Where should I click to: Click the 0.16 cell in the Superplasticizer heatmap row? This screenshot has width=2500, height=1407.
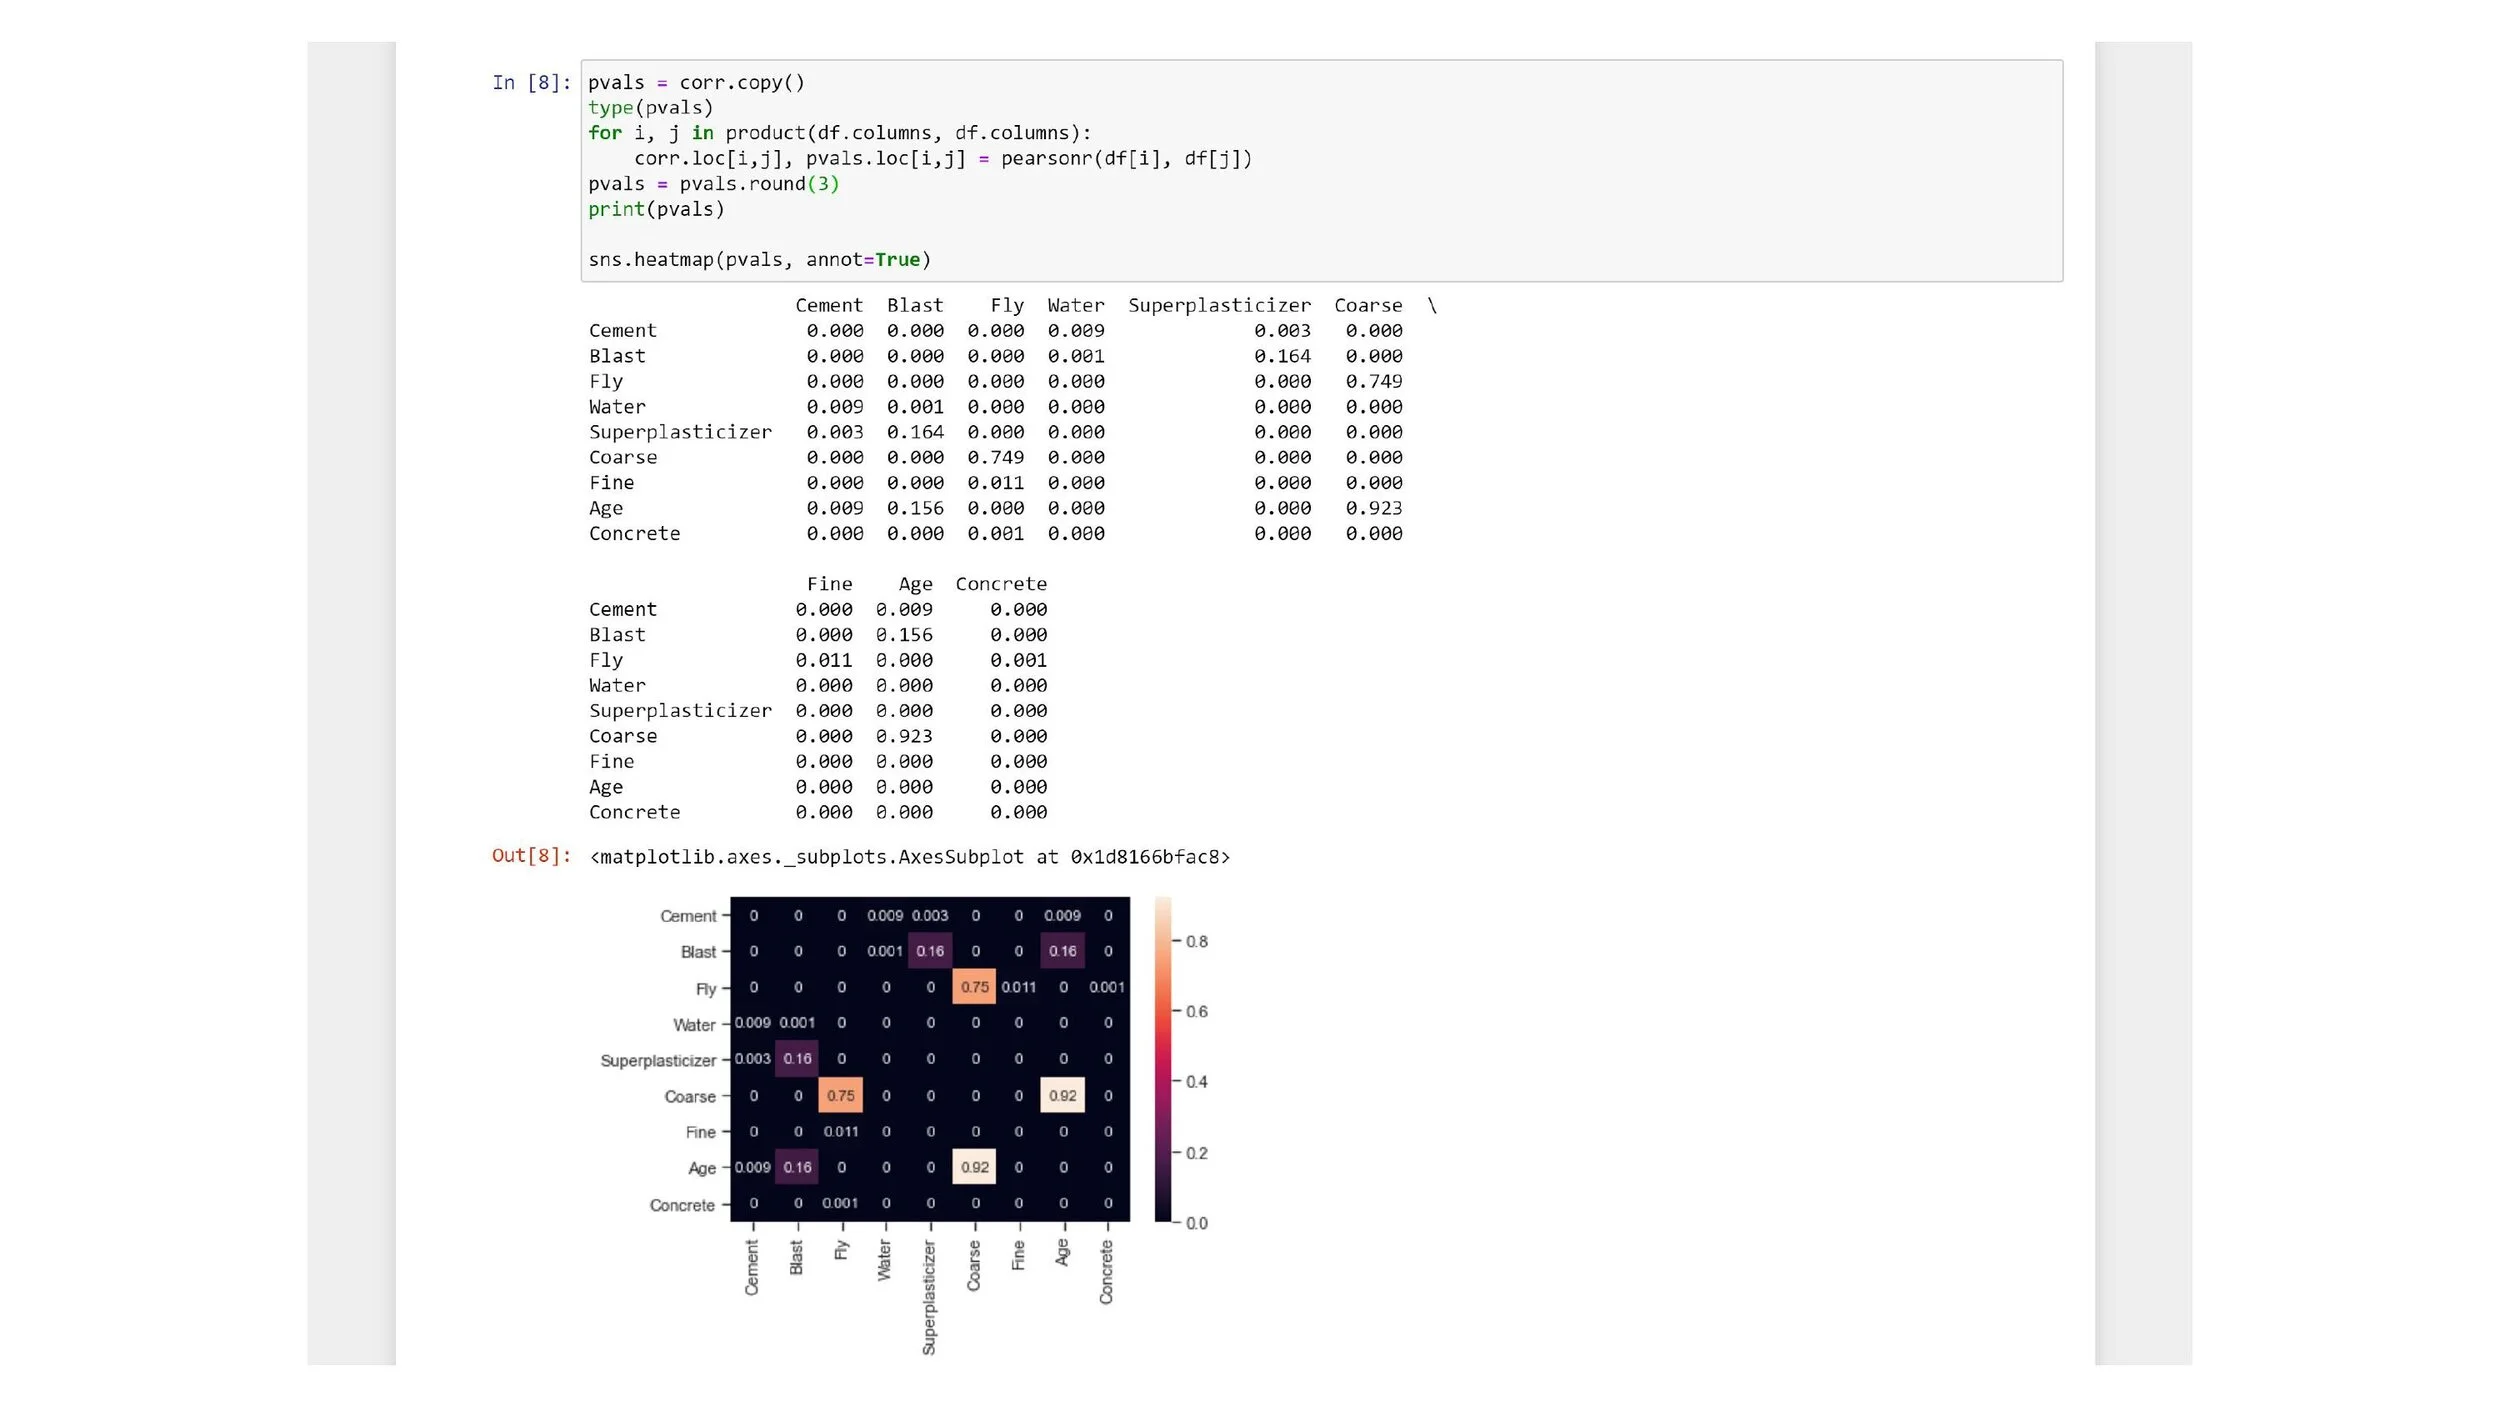click(x=797, y=1059)
